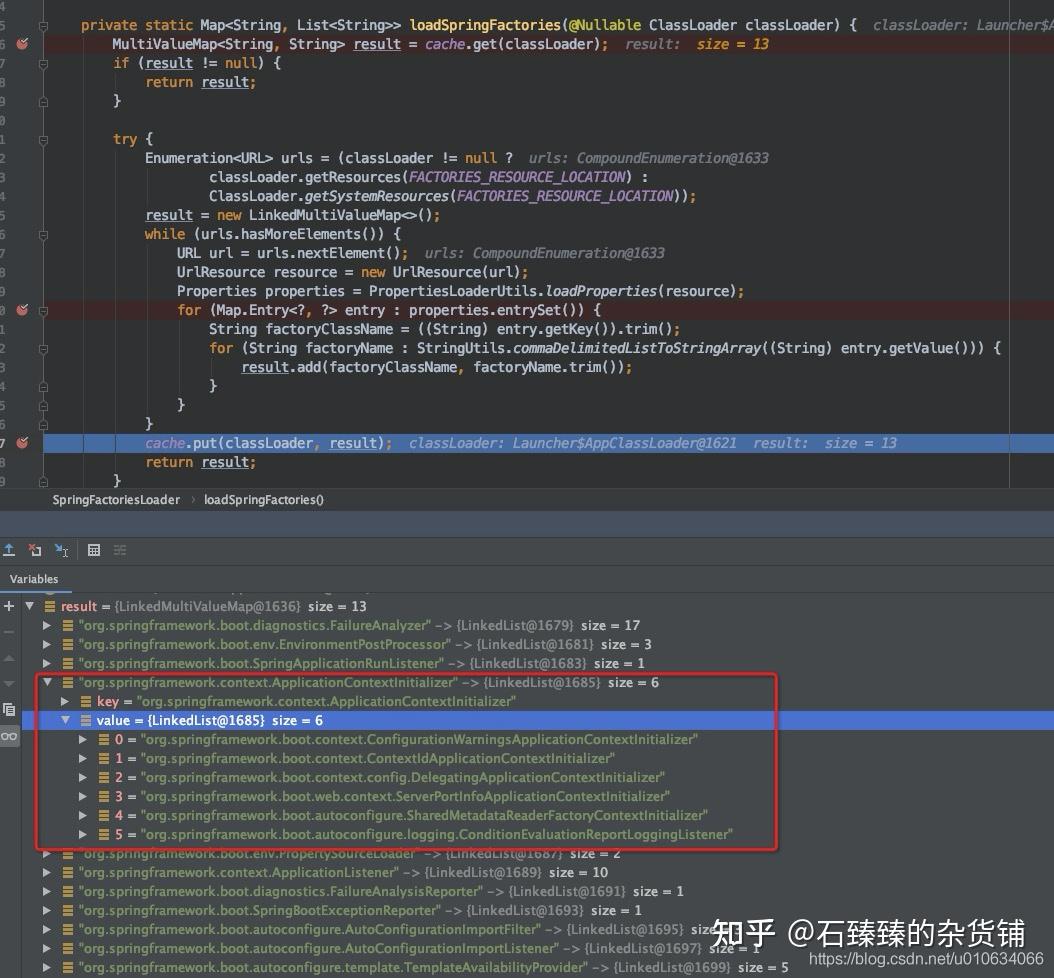
Task: Click the 'return result;' line after cache.put
Action: pyautogui.click(x=200, y=462)
